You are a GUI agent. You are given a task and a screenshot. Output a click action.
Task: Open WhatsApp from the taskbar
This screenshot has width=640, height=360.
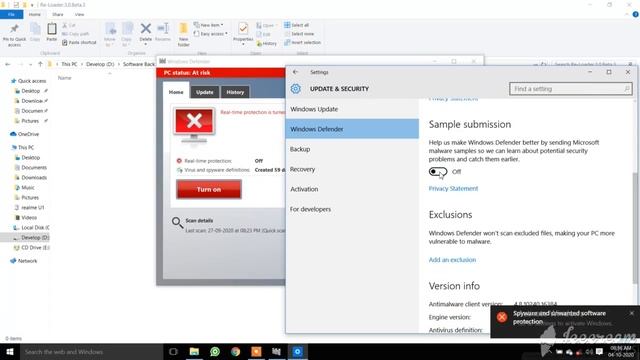coord(215,351)
